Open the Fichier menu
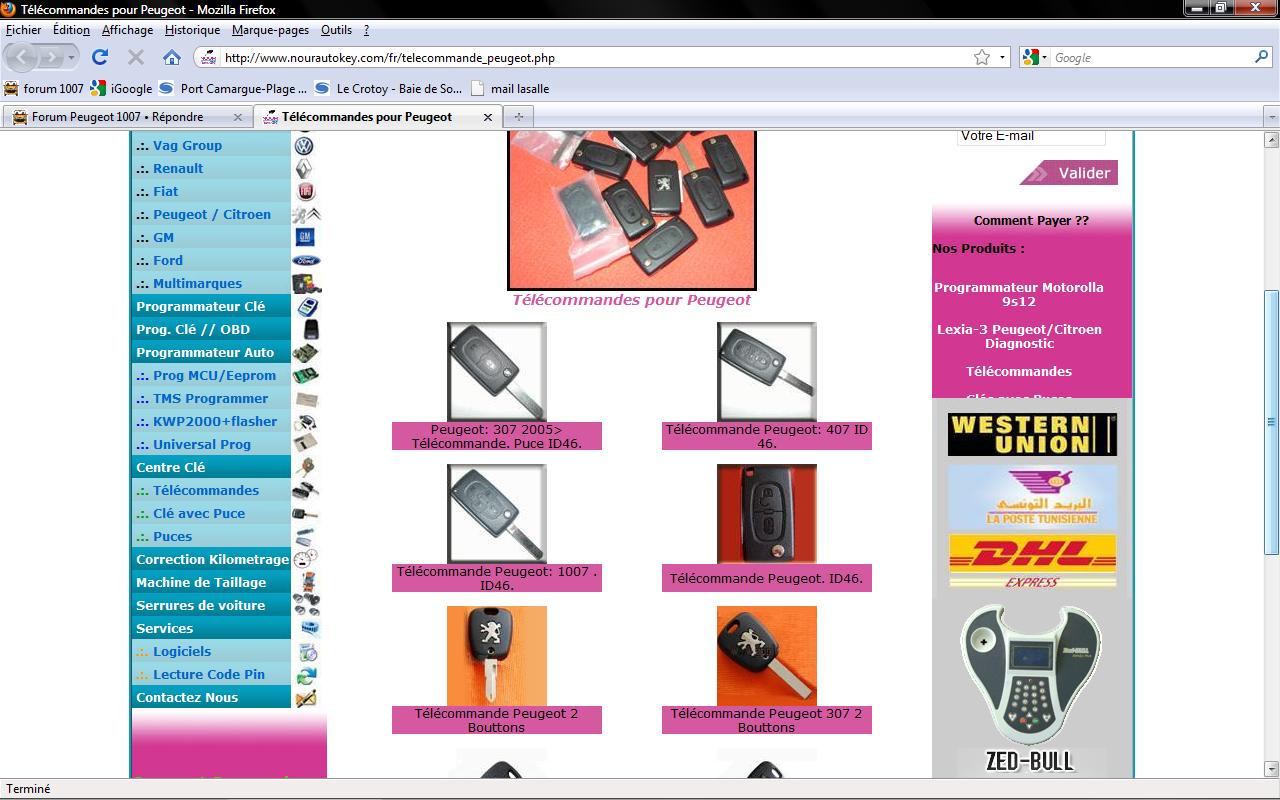Viewport: 1280px width, 800px height. 24,30
